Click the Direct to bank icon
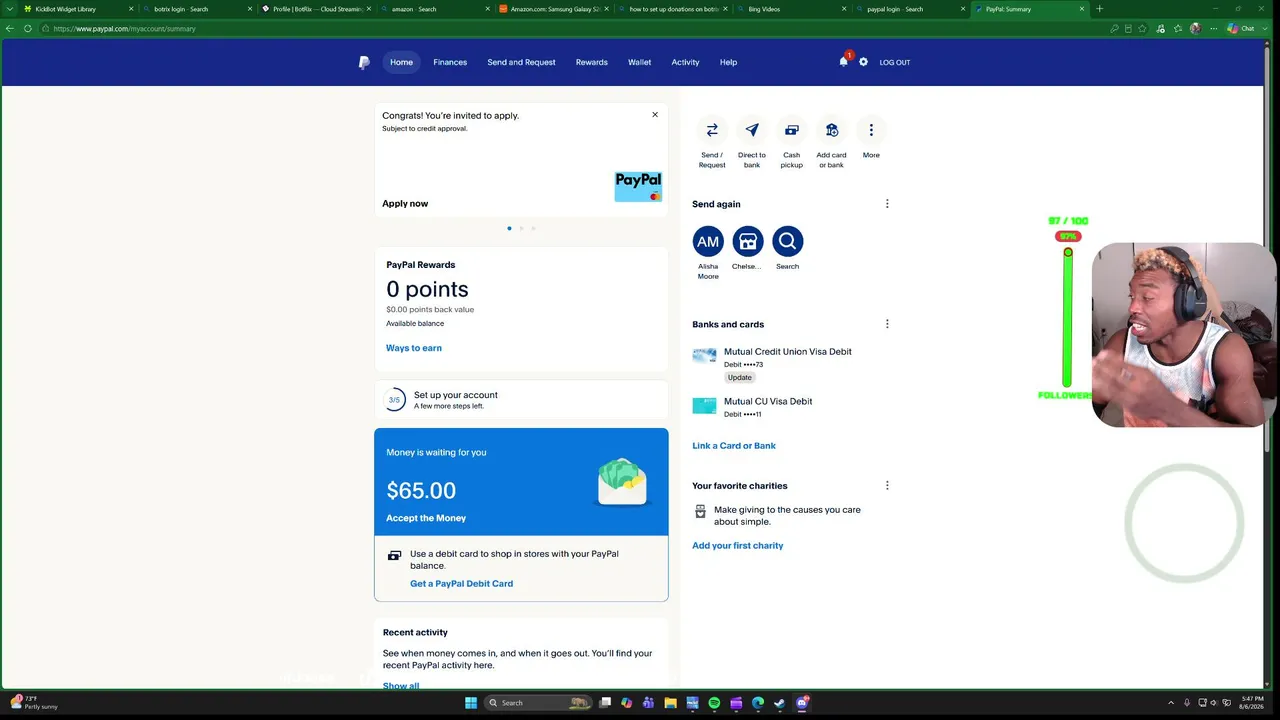 (752, 130)
